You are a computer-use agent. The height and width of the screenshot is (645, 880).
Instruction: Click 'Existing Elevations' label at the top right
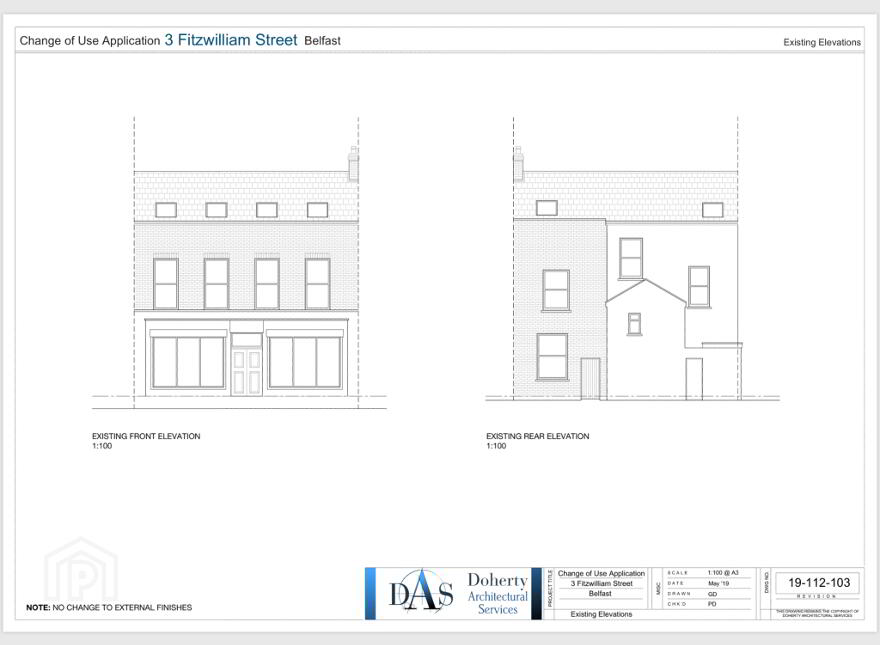pos(822,42)
